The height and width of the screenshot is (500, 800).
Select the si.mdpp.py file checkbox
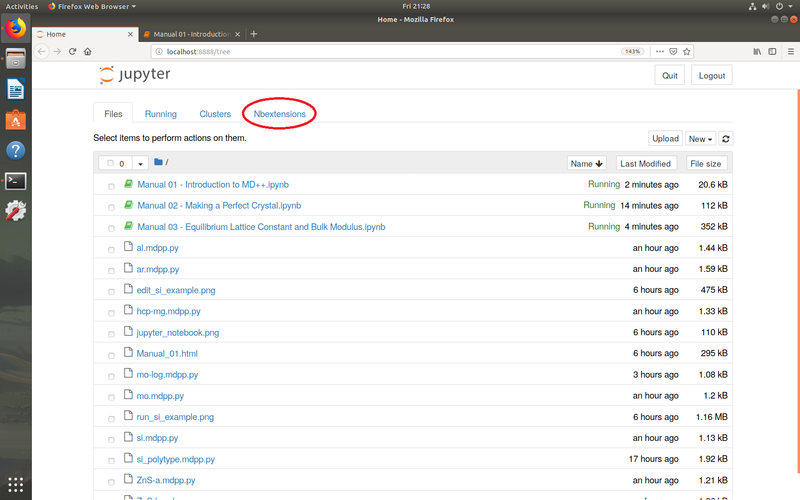pos(111,439)
